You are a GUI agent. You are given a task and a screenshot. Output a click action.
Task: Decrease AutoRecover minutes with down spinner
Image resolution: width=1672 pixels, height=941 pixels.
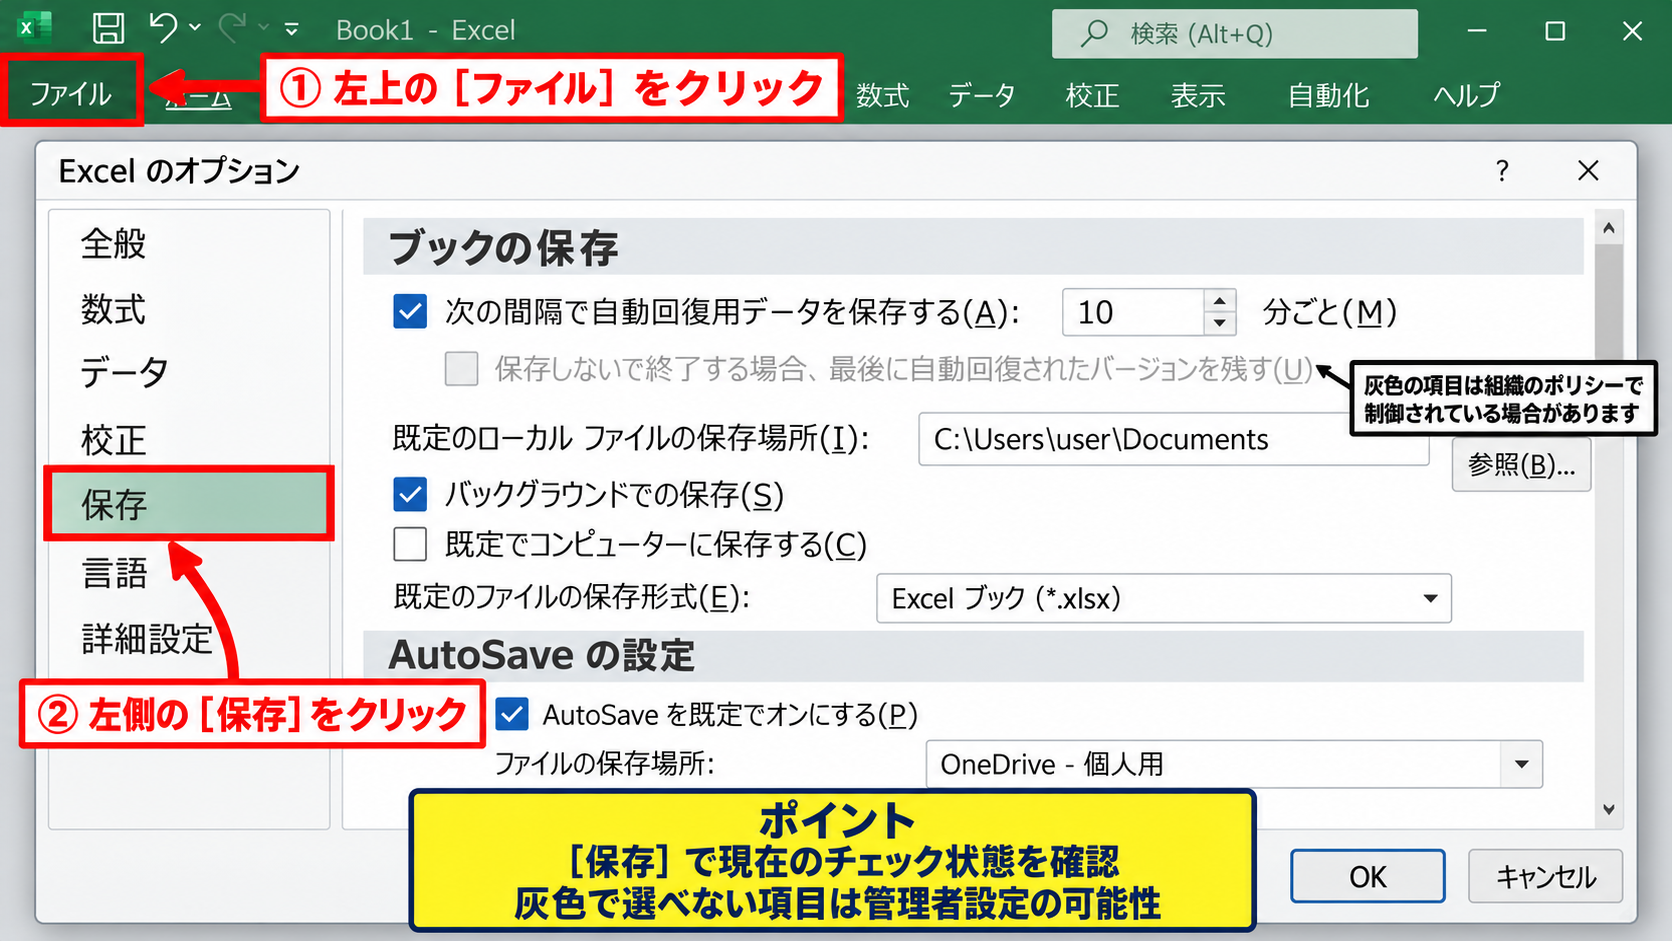[1219, 324]
